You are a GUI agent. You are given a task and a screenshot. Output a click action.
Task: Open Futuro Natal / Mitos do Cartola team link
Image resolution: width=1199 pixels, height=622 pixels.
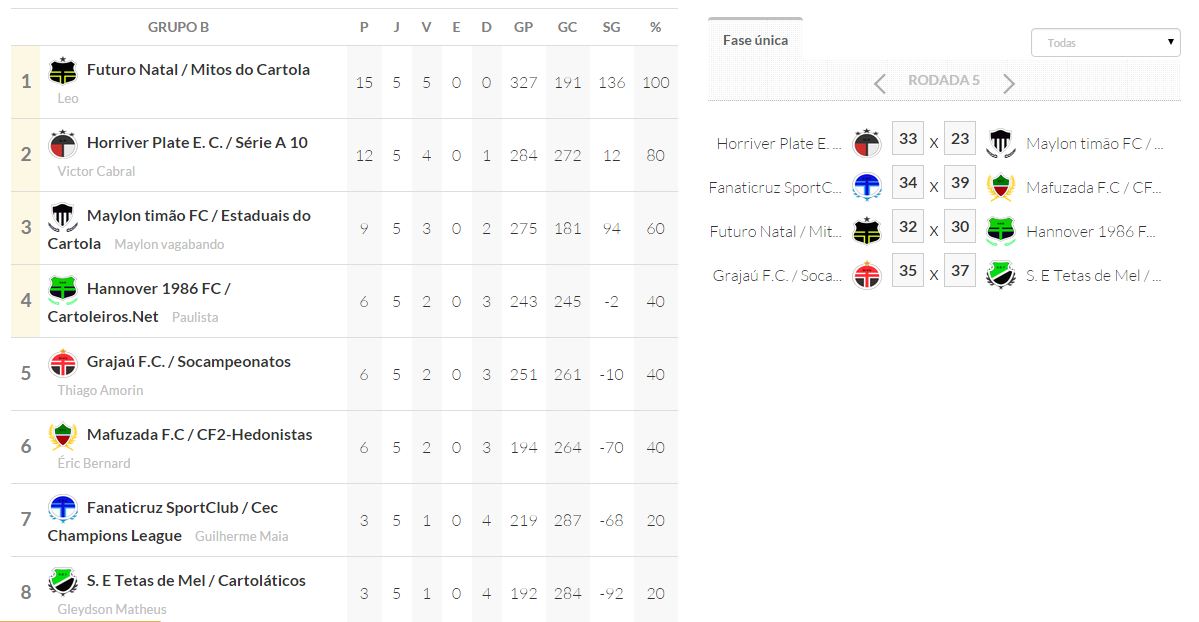coord(198,70)
